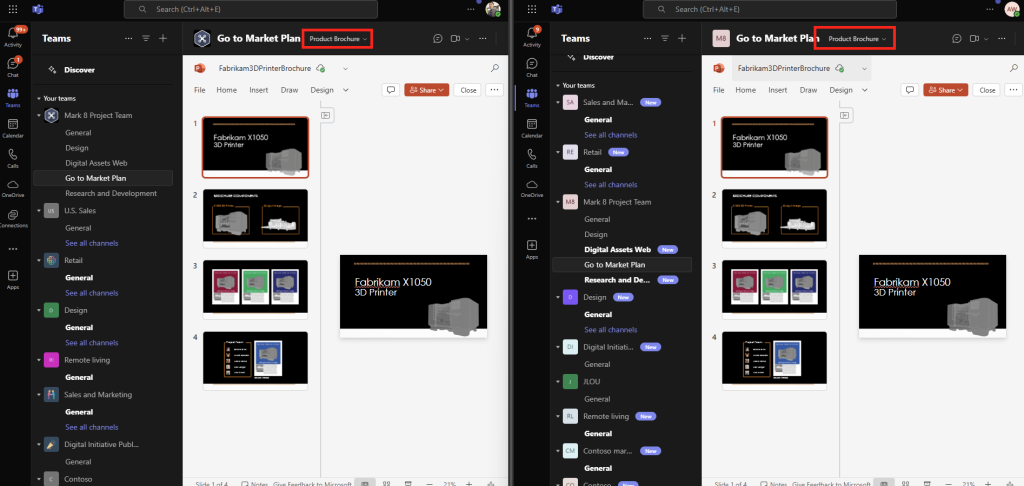
Task: Toggle slide panel icon in right window
Action: pos(845,115)
